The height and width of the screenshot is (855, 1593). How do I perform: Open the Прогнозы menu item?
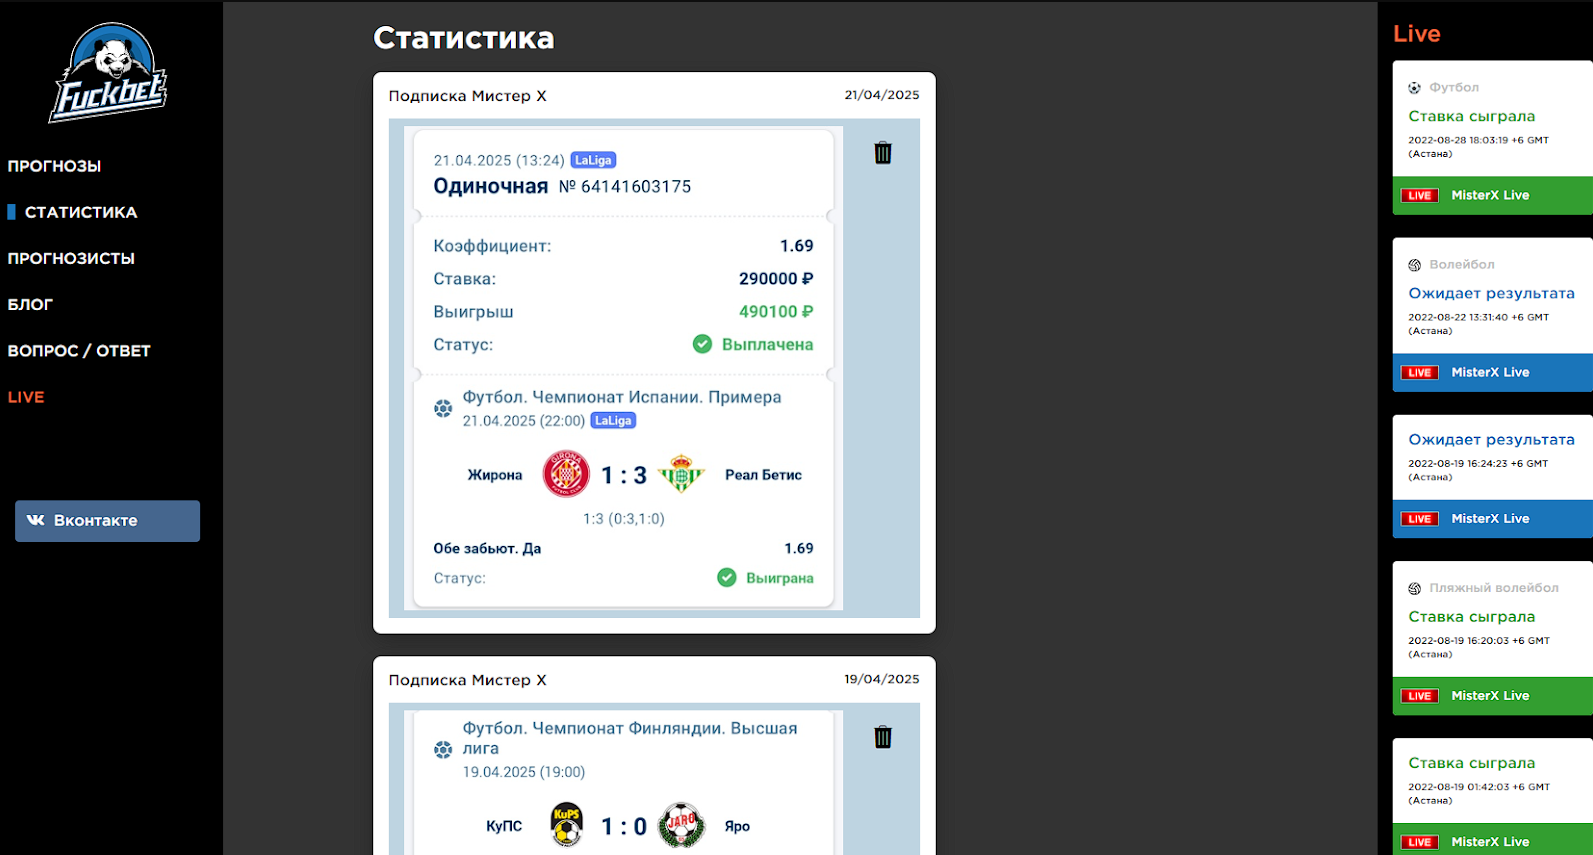(54, 166)
